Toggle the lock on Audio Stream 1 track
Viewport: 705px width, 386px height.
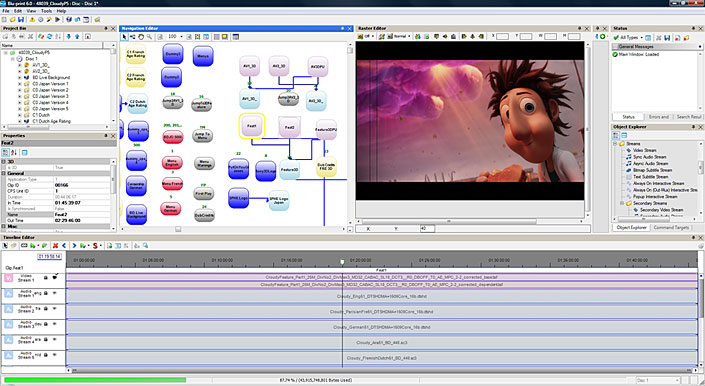click(46, 293)
